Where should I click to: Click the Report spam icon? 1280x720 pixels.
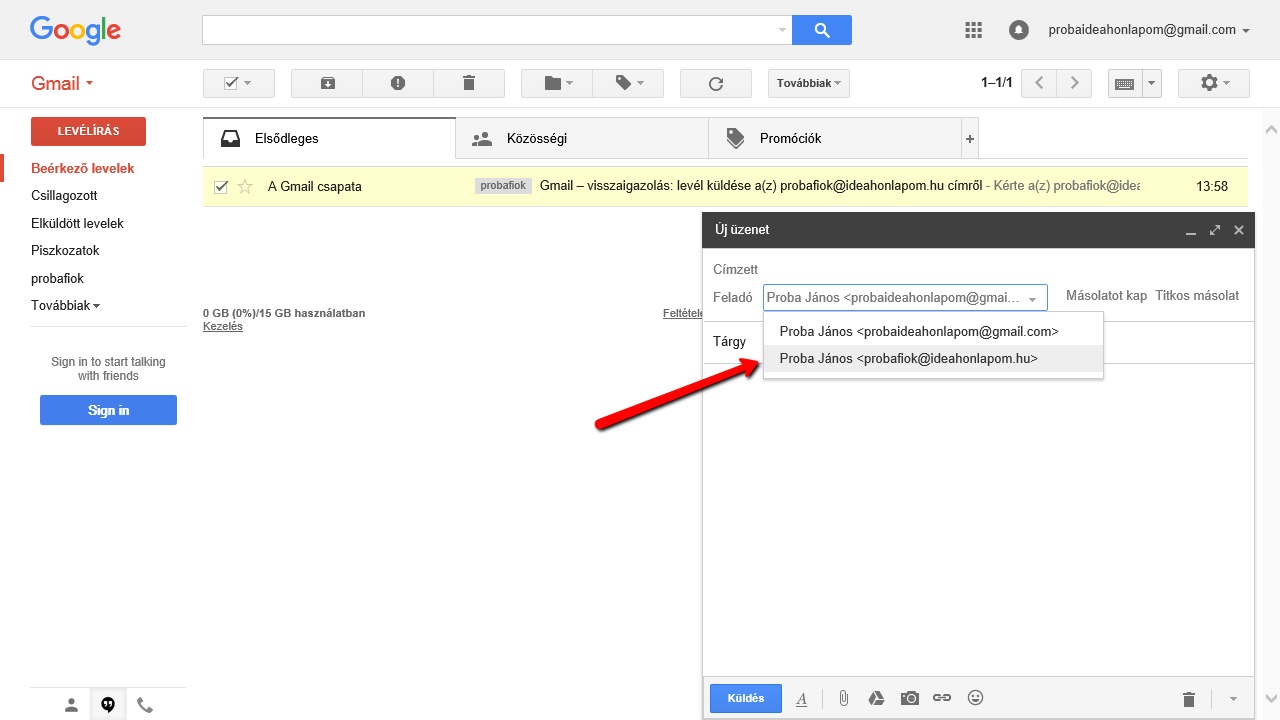pos(398,83)
